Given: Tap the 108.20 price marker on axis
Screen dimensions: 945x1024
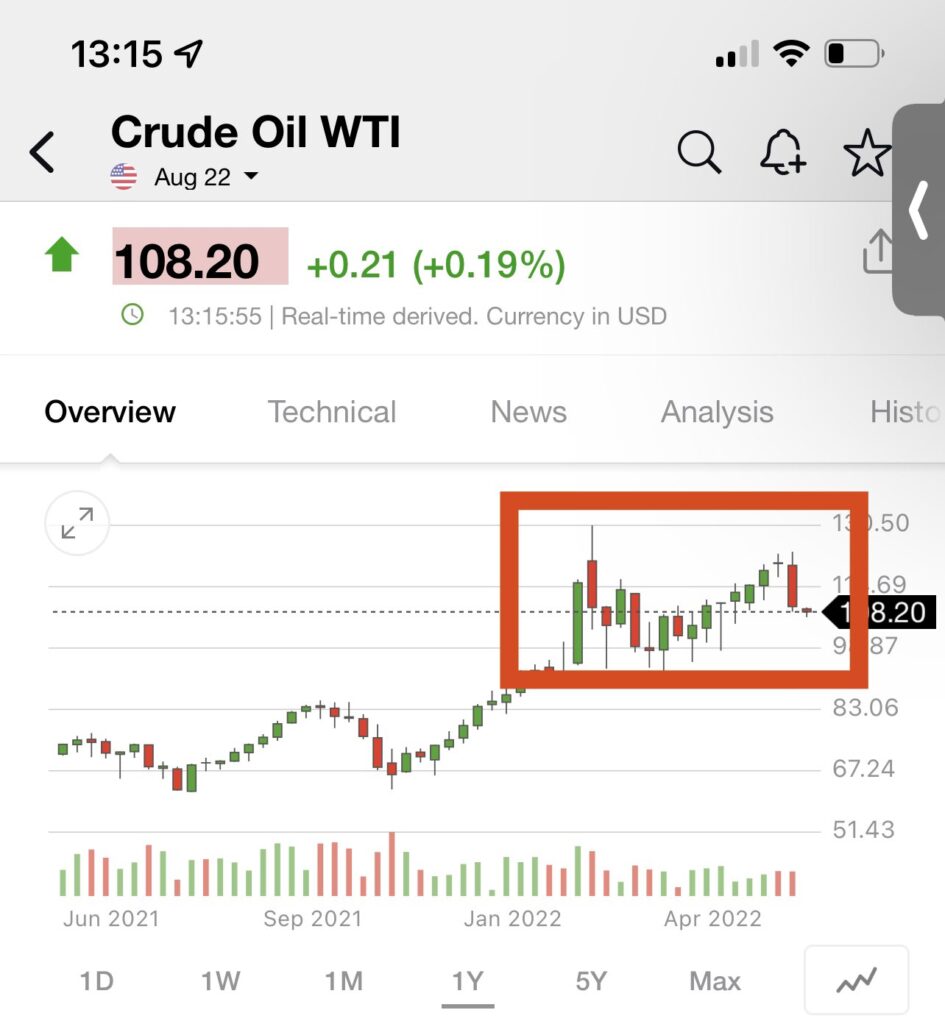Looking at the screenshot, I should tap(879, 613).
